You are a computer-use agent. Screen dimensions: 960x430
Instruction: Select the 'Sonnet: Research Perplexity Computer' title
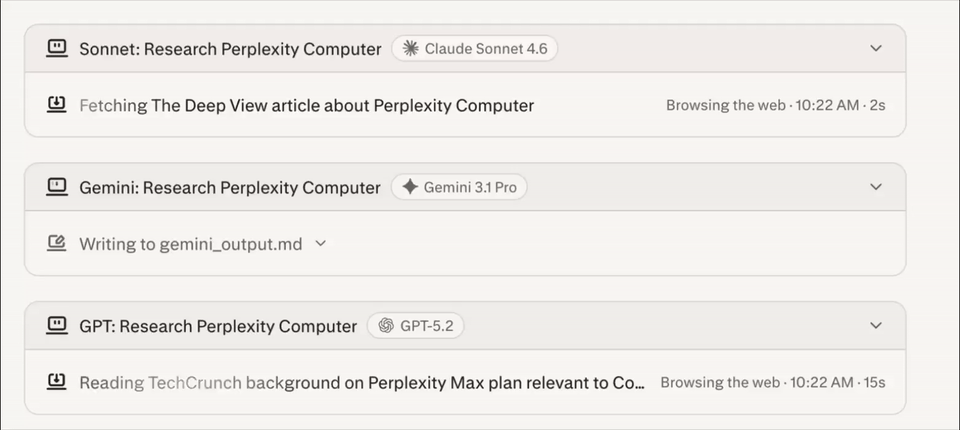(230, 49)
